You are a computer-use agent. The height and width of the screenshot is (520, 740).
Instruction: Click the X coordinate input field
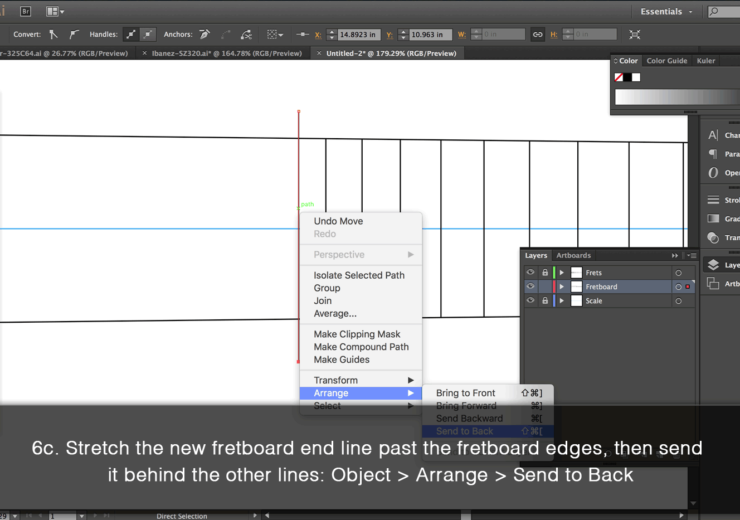point(360,34)
